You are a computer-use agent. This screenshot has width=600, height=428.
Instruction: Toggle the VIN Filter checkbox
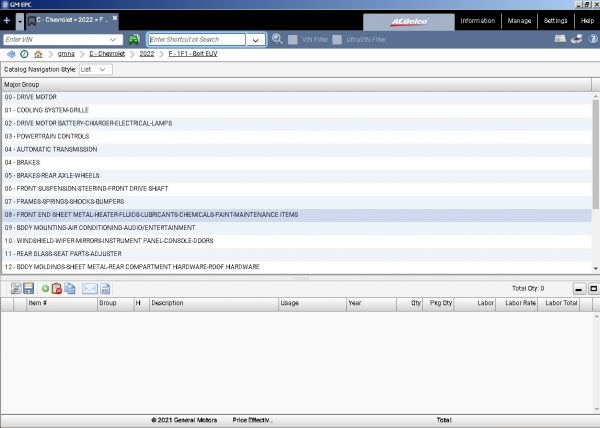tap(293, 39)
